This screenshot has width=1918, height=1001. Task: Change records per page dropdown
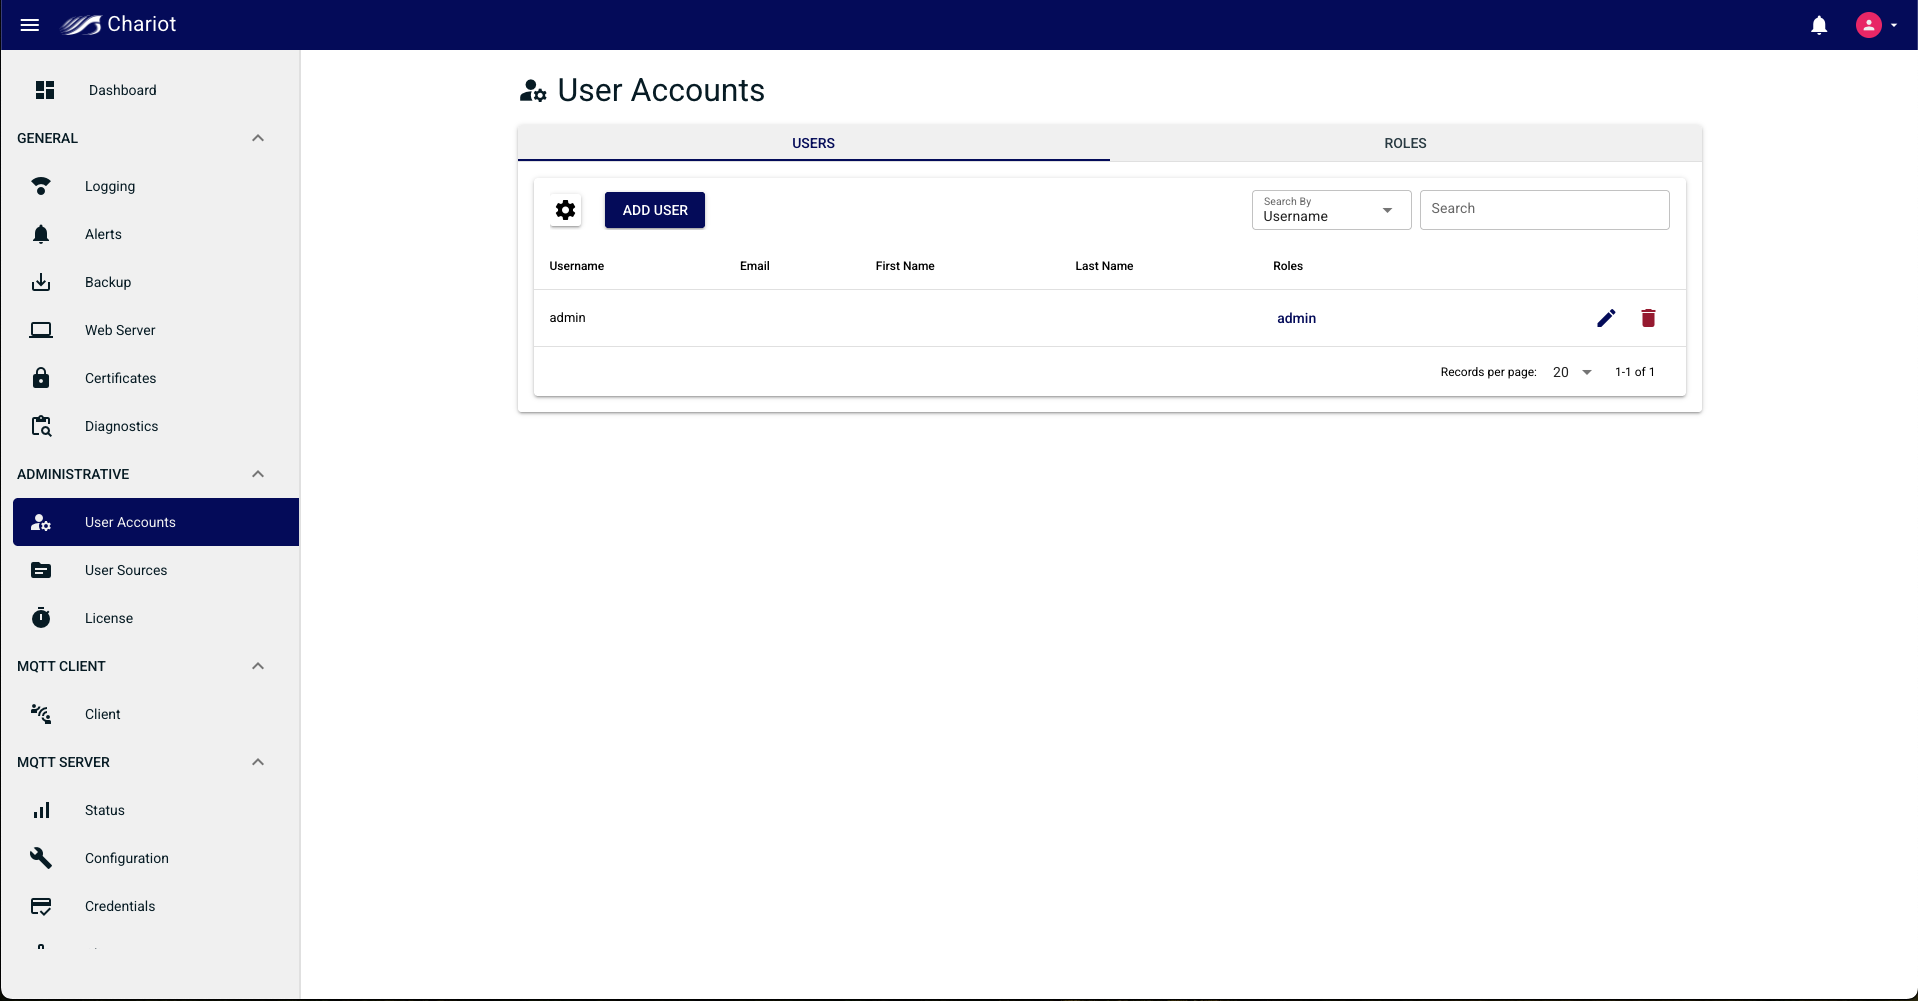[1572, 372]
